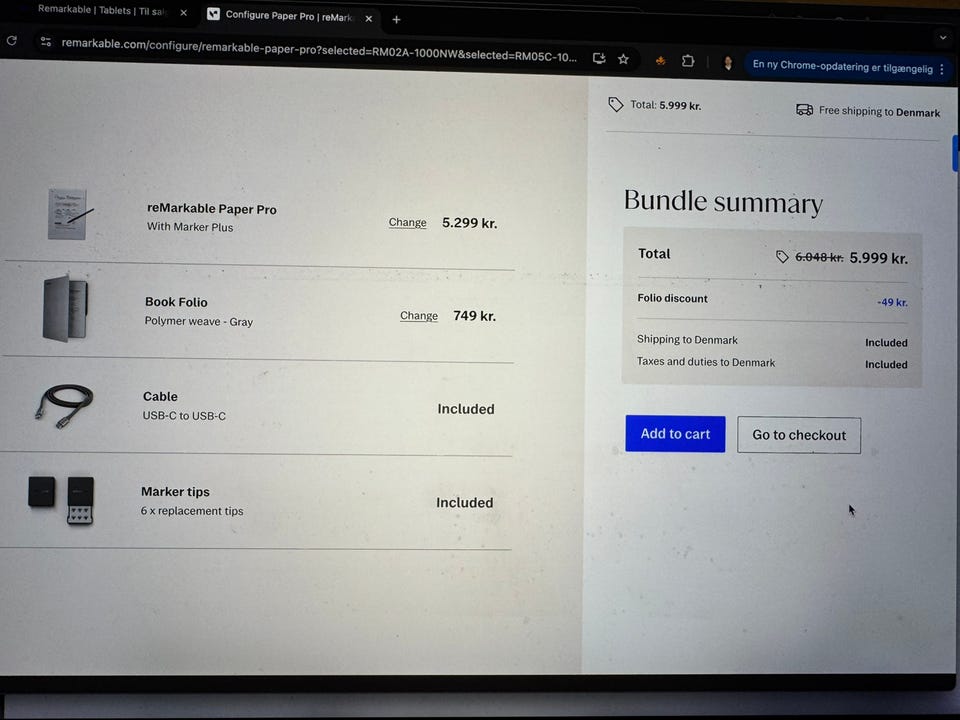The height and width of the screenshot is (720, 960).
Task: Open a new tab with the plus button
Action: pyautogui.click(x=396, y=20)
